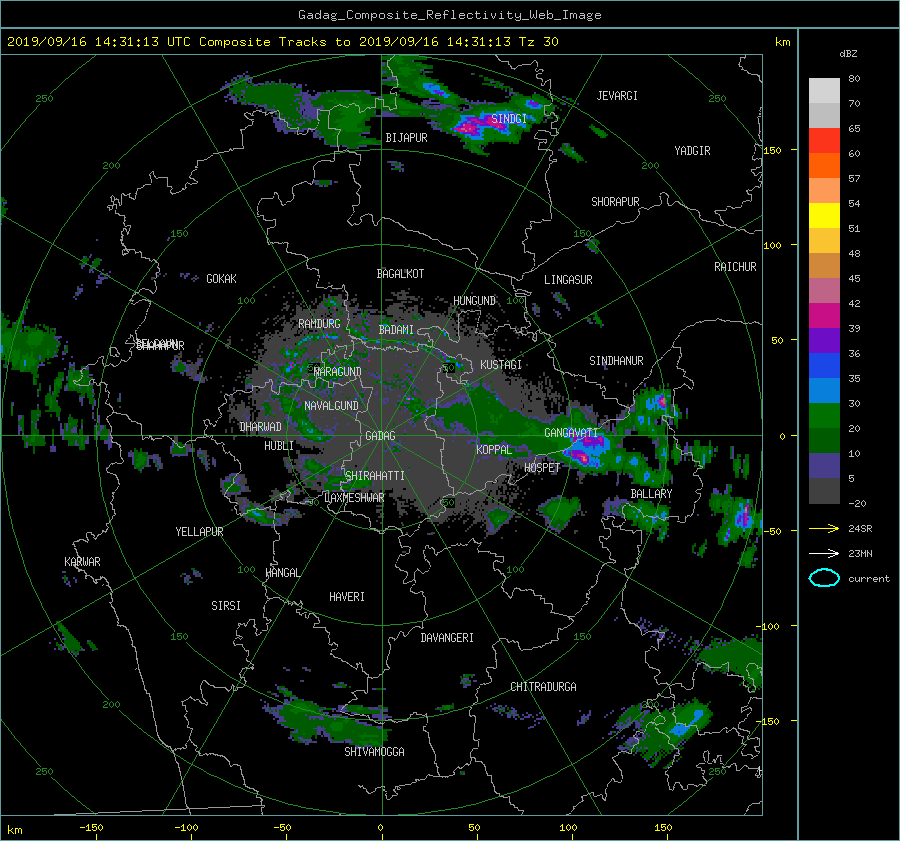Click the light gray 70 dBZ swatch
900x841 pixels.
pos(824,90)
